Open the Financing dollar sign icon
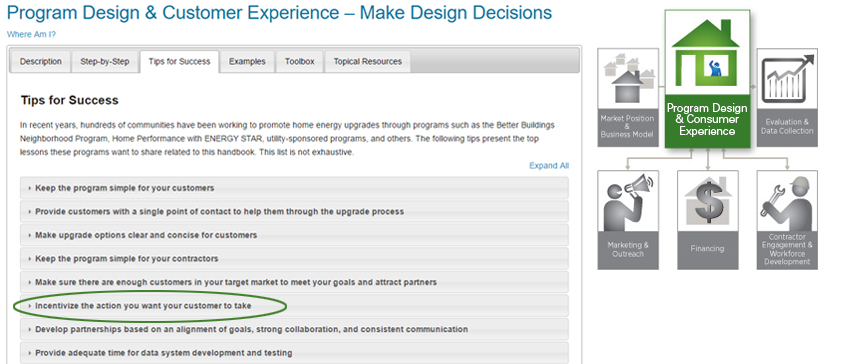The width and height of the screenshot is (850, 364). click(x=707, y=201)
